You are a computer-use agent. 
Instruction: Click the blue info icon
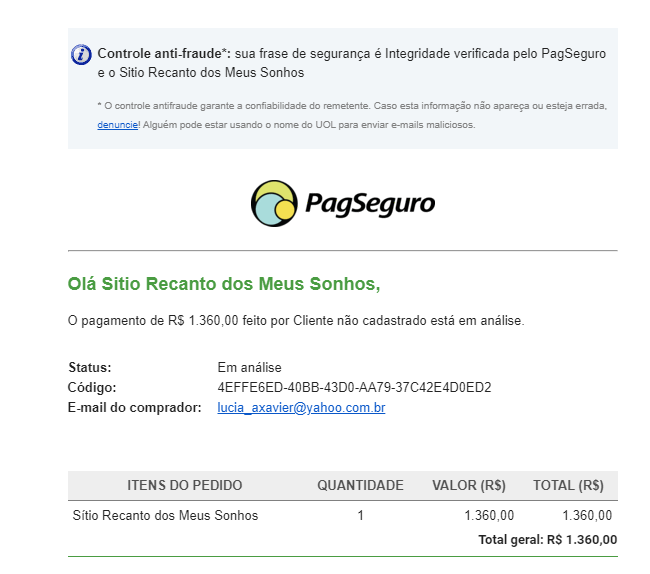[x=81, y=55]
